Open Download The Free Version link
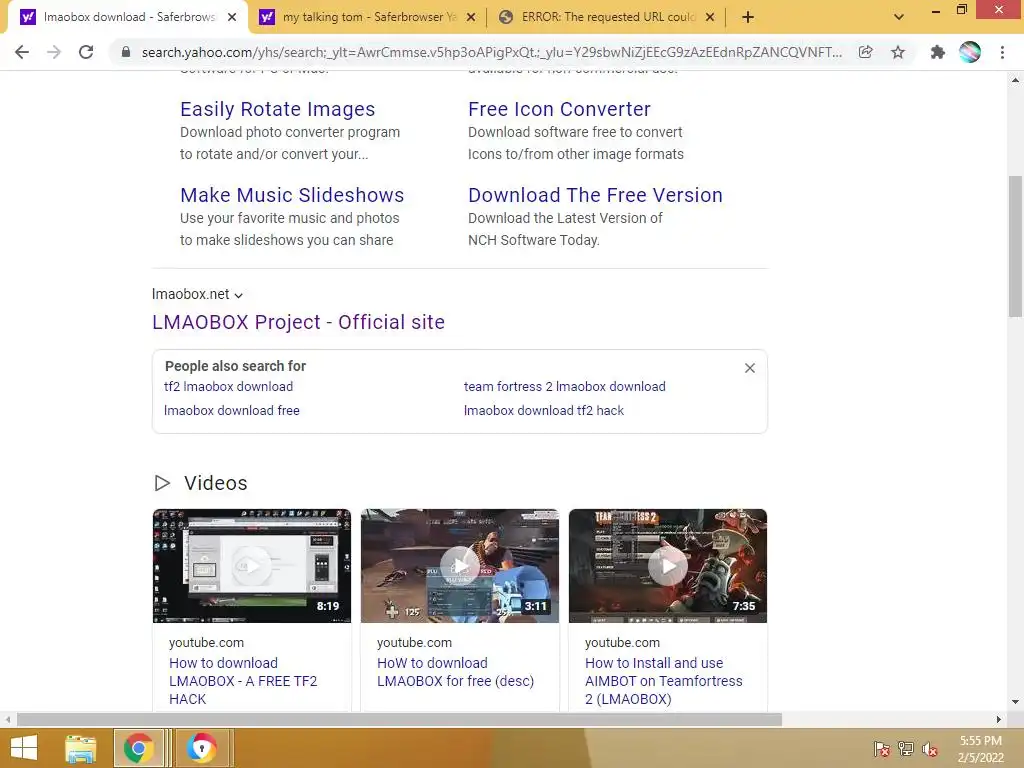Image resolution: width=1024 pixels, height=768 pixels. click(595, 195)
